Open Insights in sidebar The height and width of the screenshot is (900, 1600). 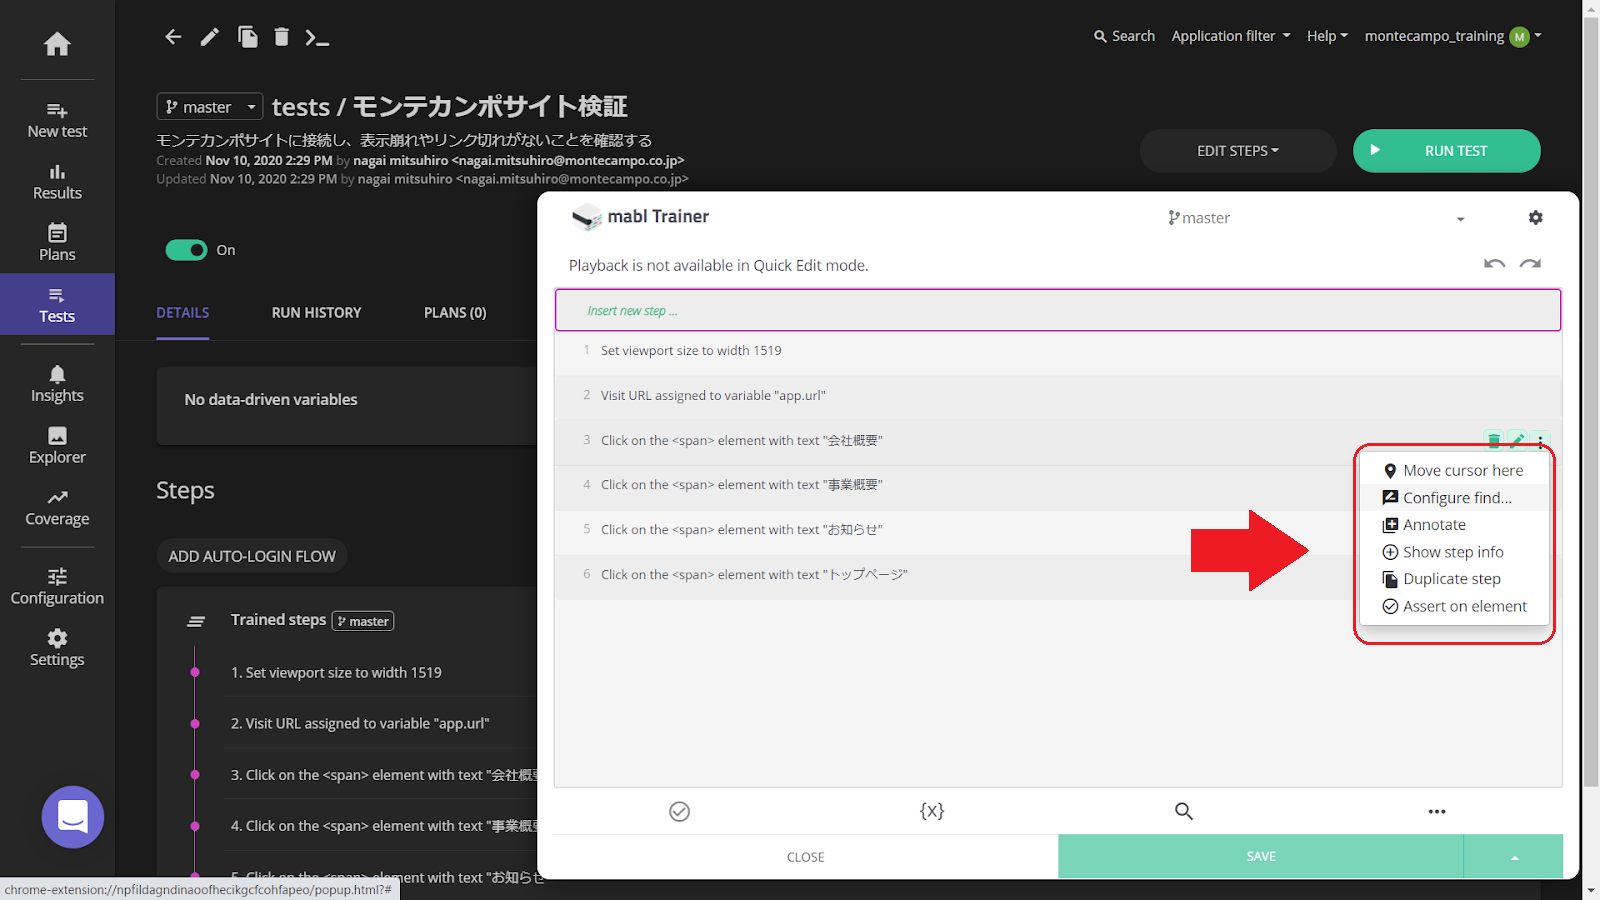point(57,385)
